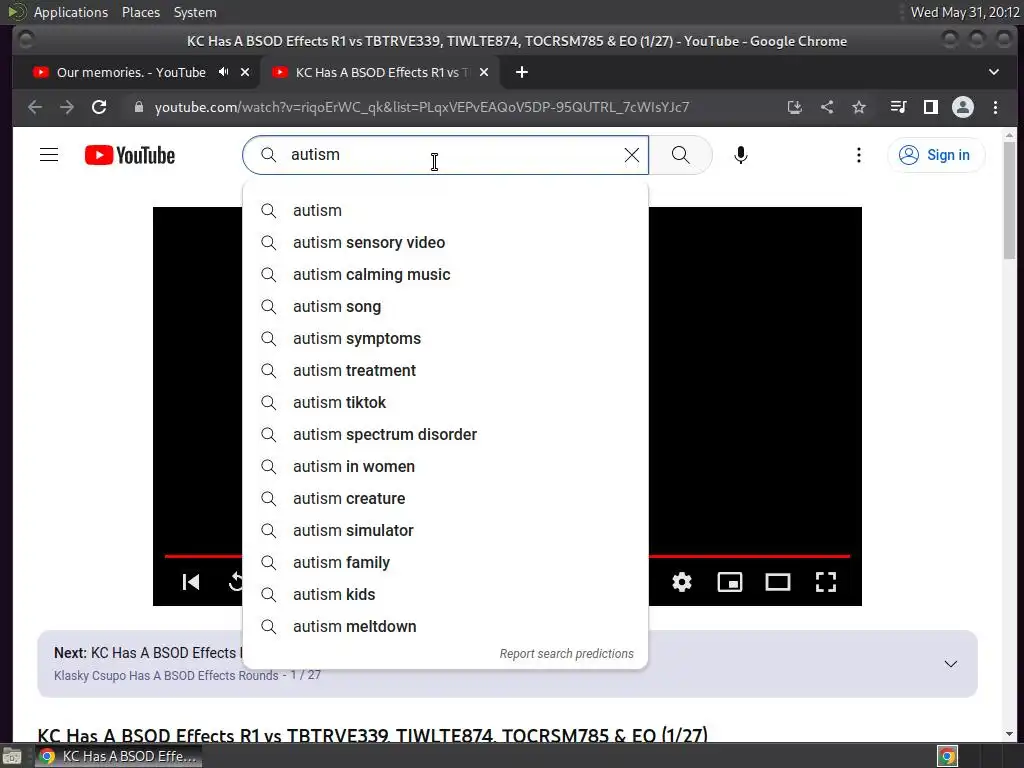Open the Places menu
The width and height of the screenshot is (1024, 768).
tap(141, 12)
